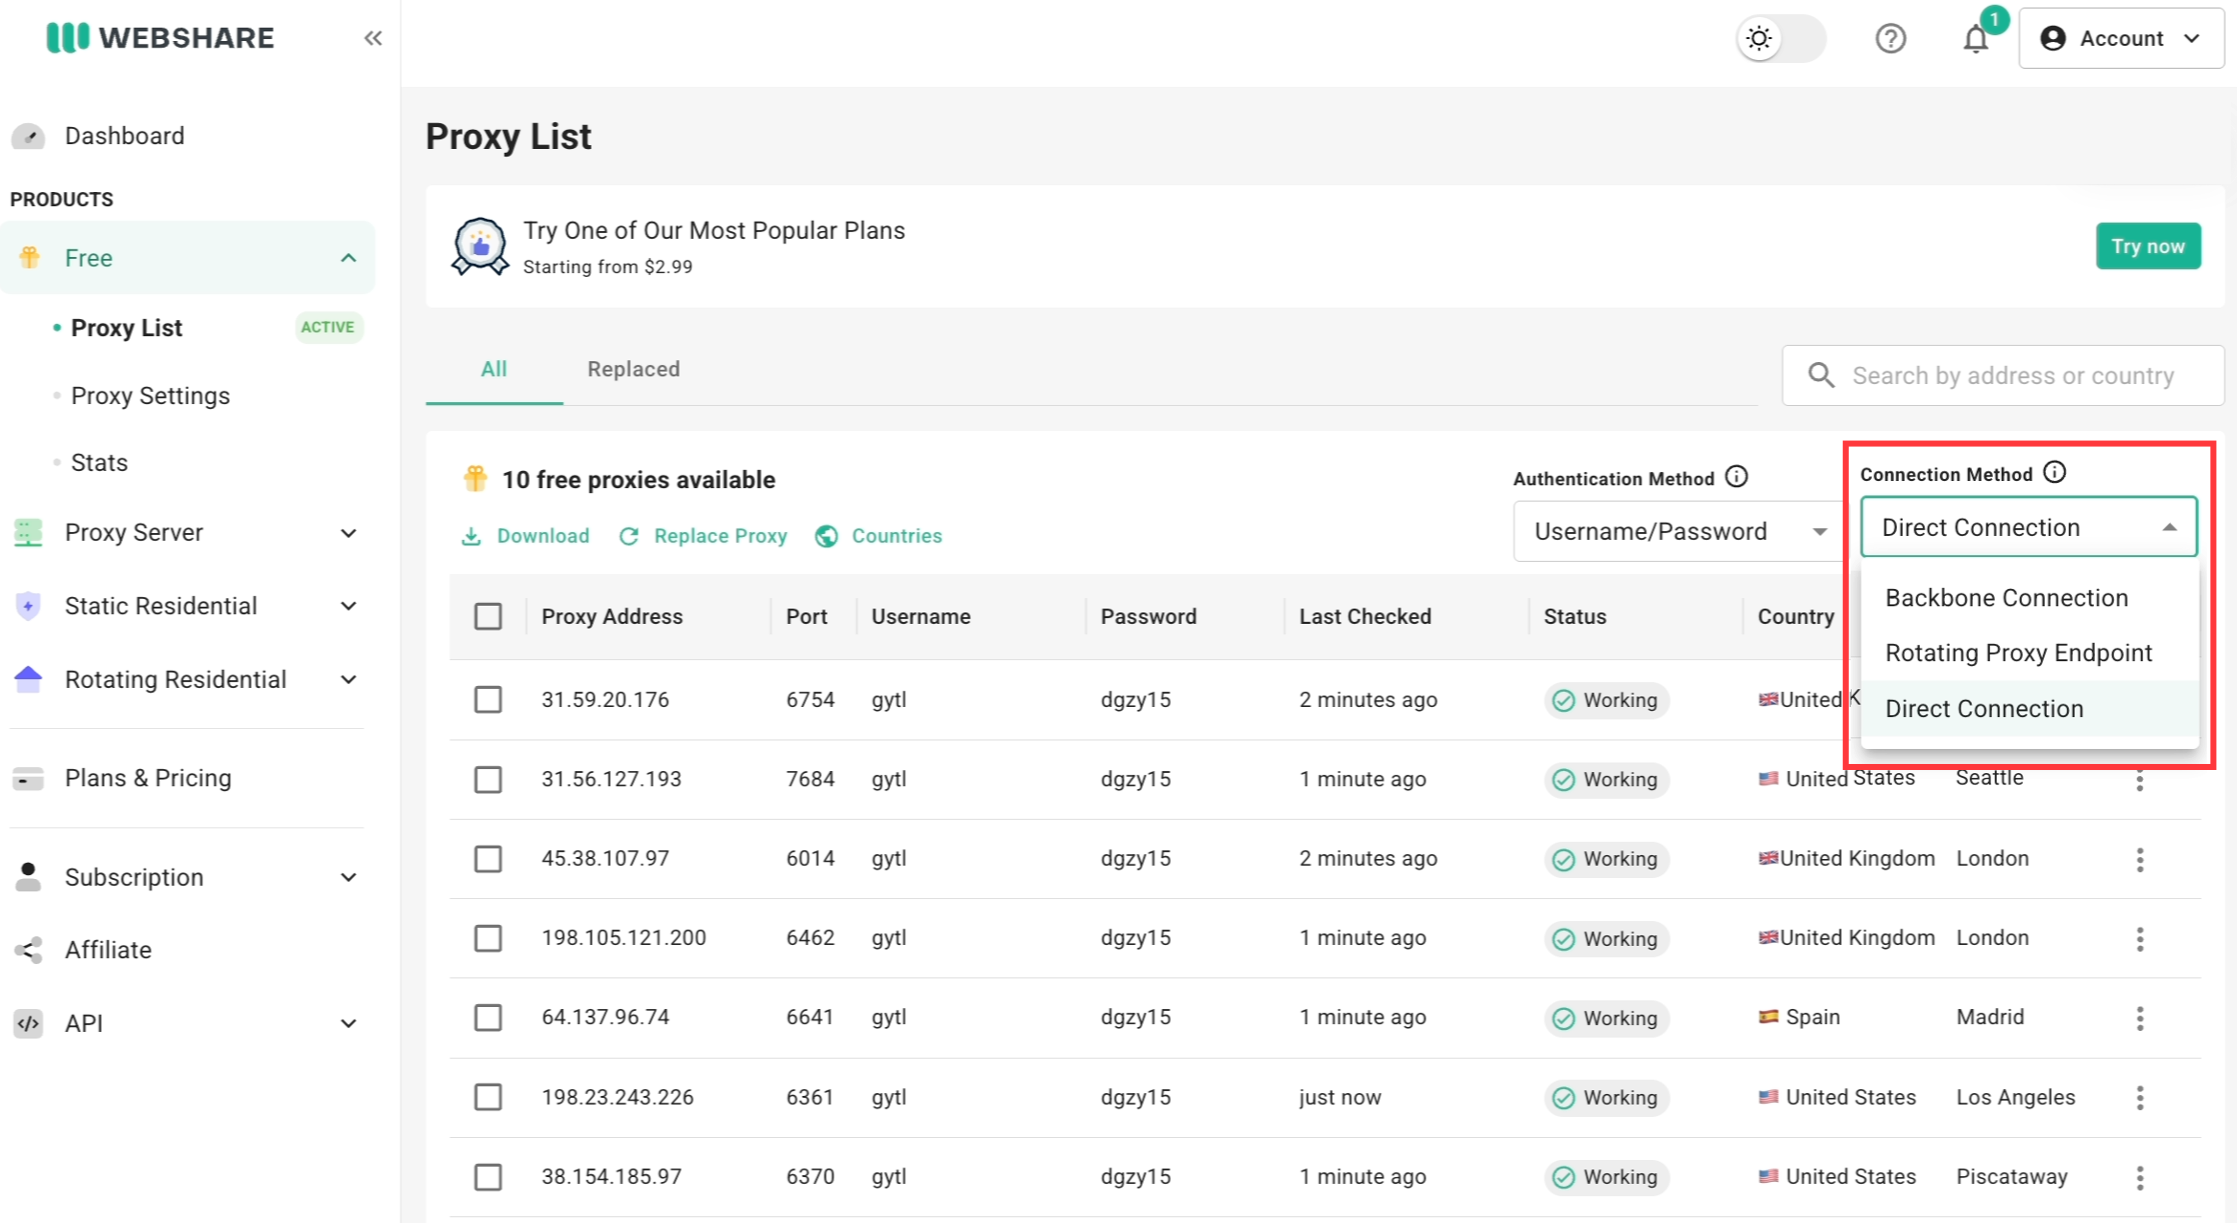The image size is (2237, 1224).
Task: Click the Countries link
Action: pyautogui.click(x=878, y=536)
